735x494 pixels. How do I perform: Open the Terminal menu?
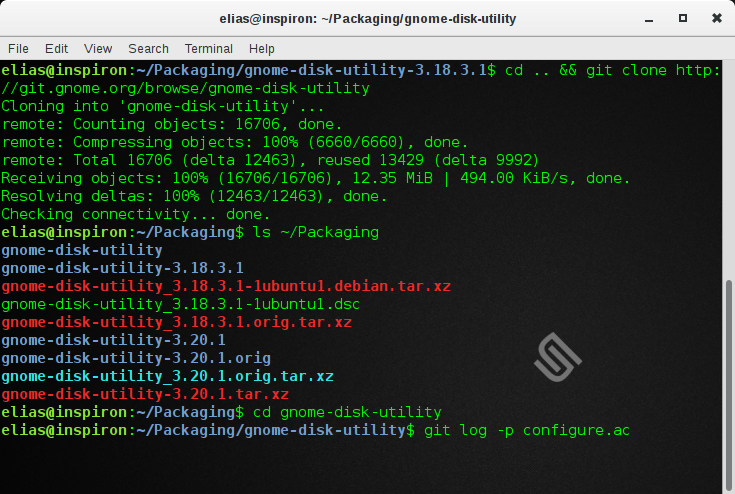coord(208,48)
